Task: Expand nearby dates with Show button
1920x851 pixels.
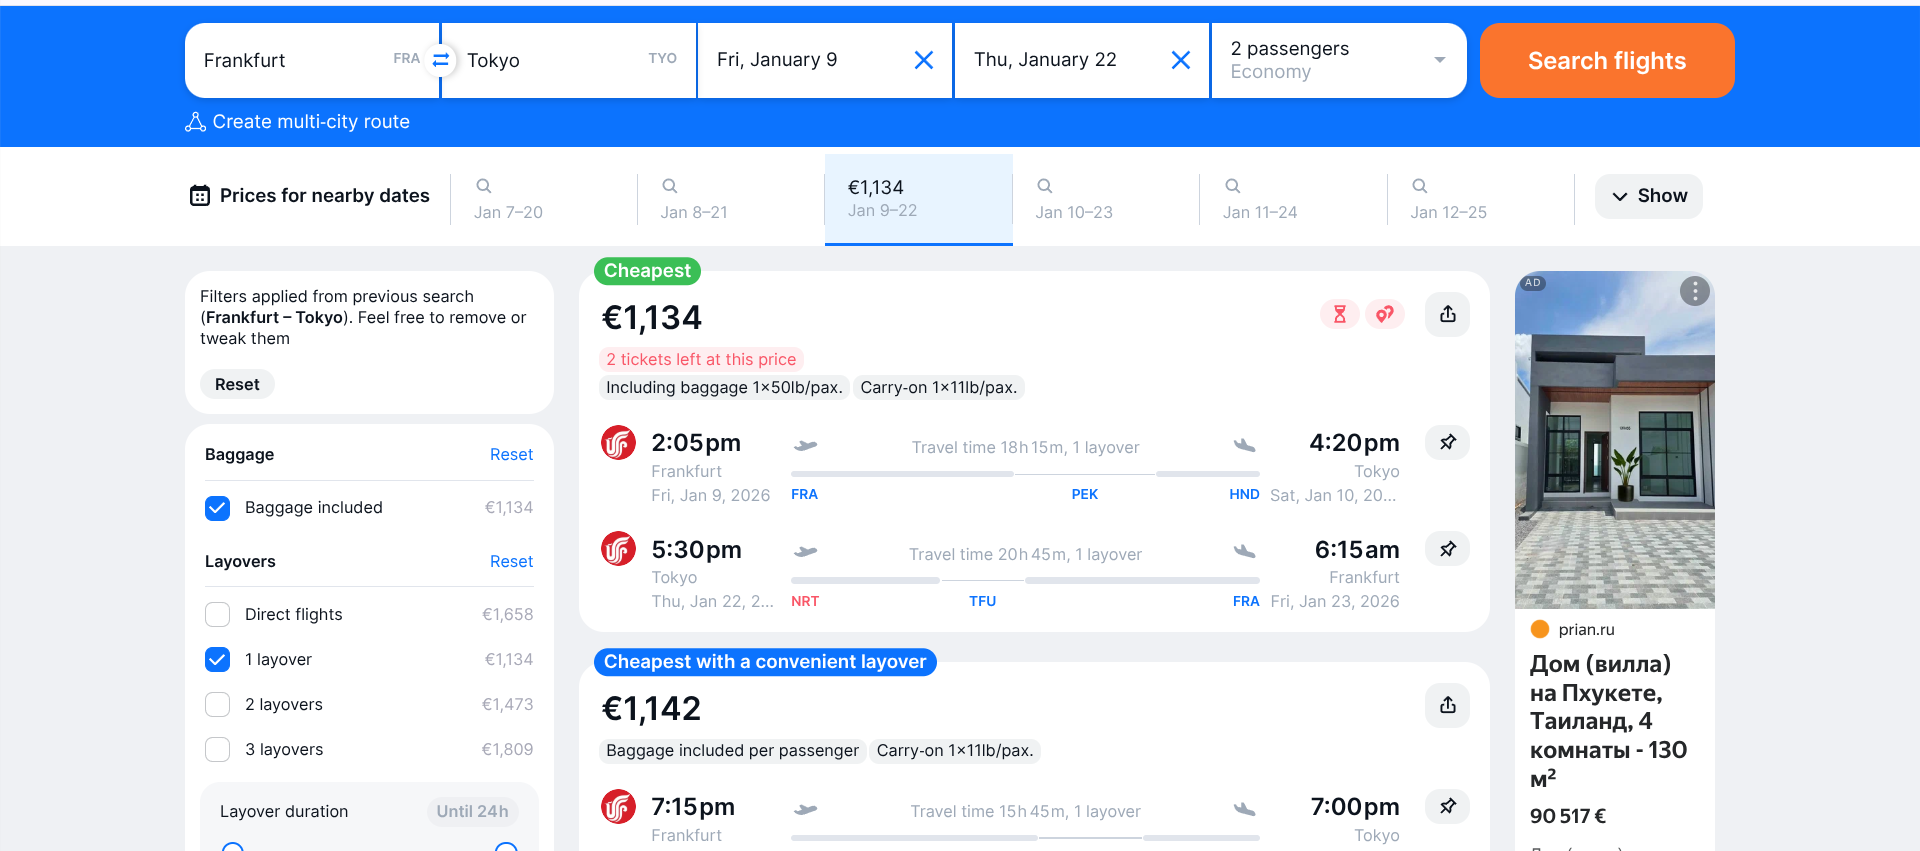Action: click(x=1648, y=196)
